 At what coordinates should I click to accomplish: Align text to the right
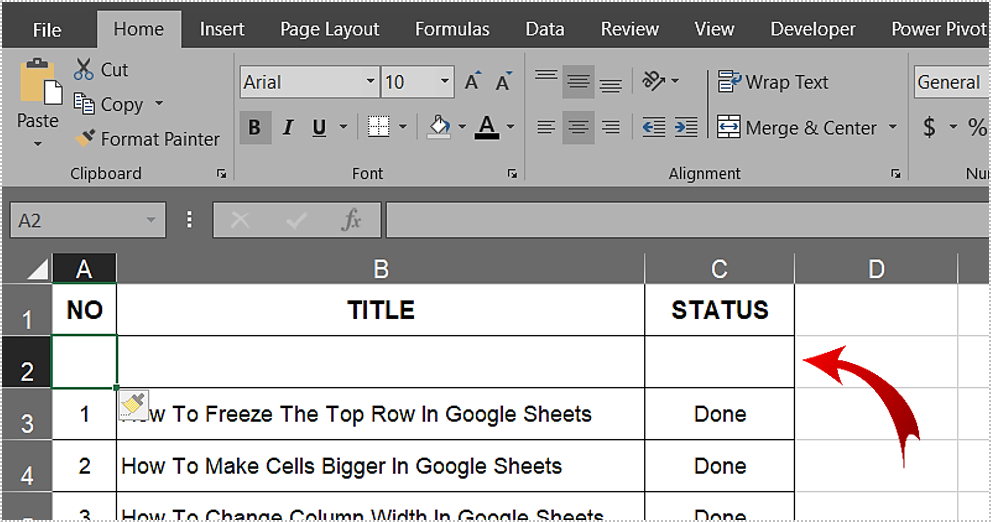611,128
